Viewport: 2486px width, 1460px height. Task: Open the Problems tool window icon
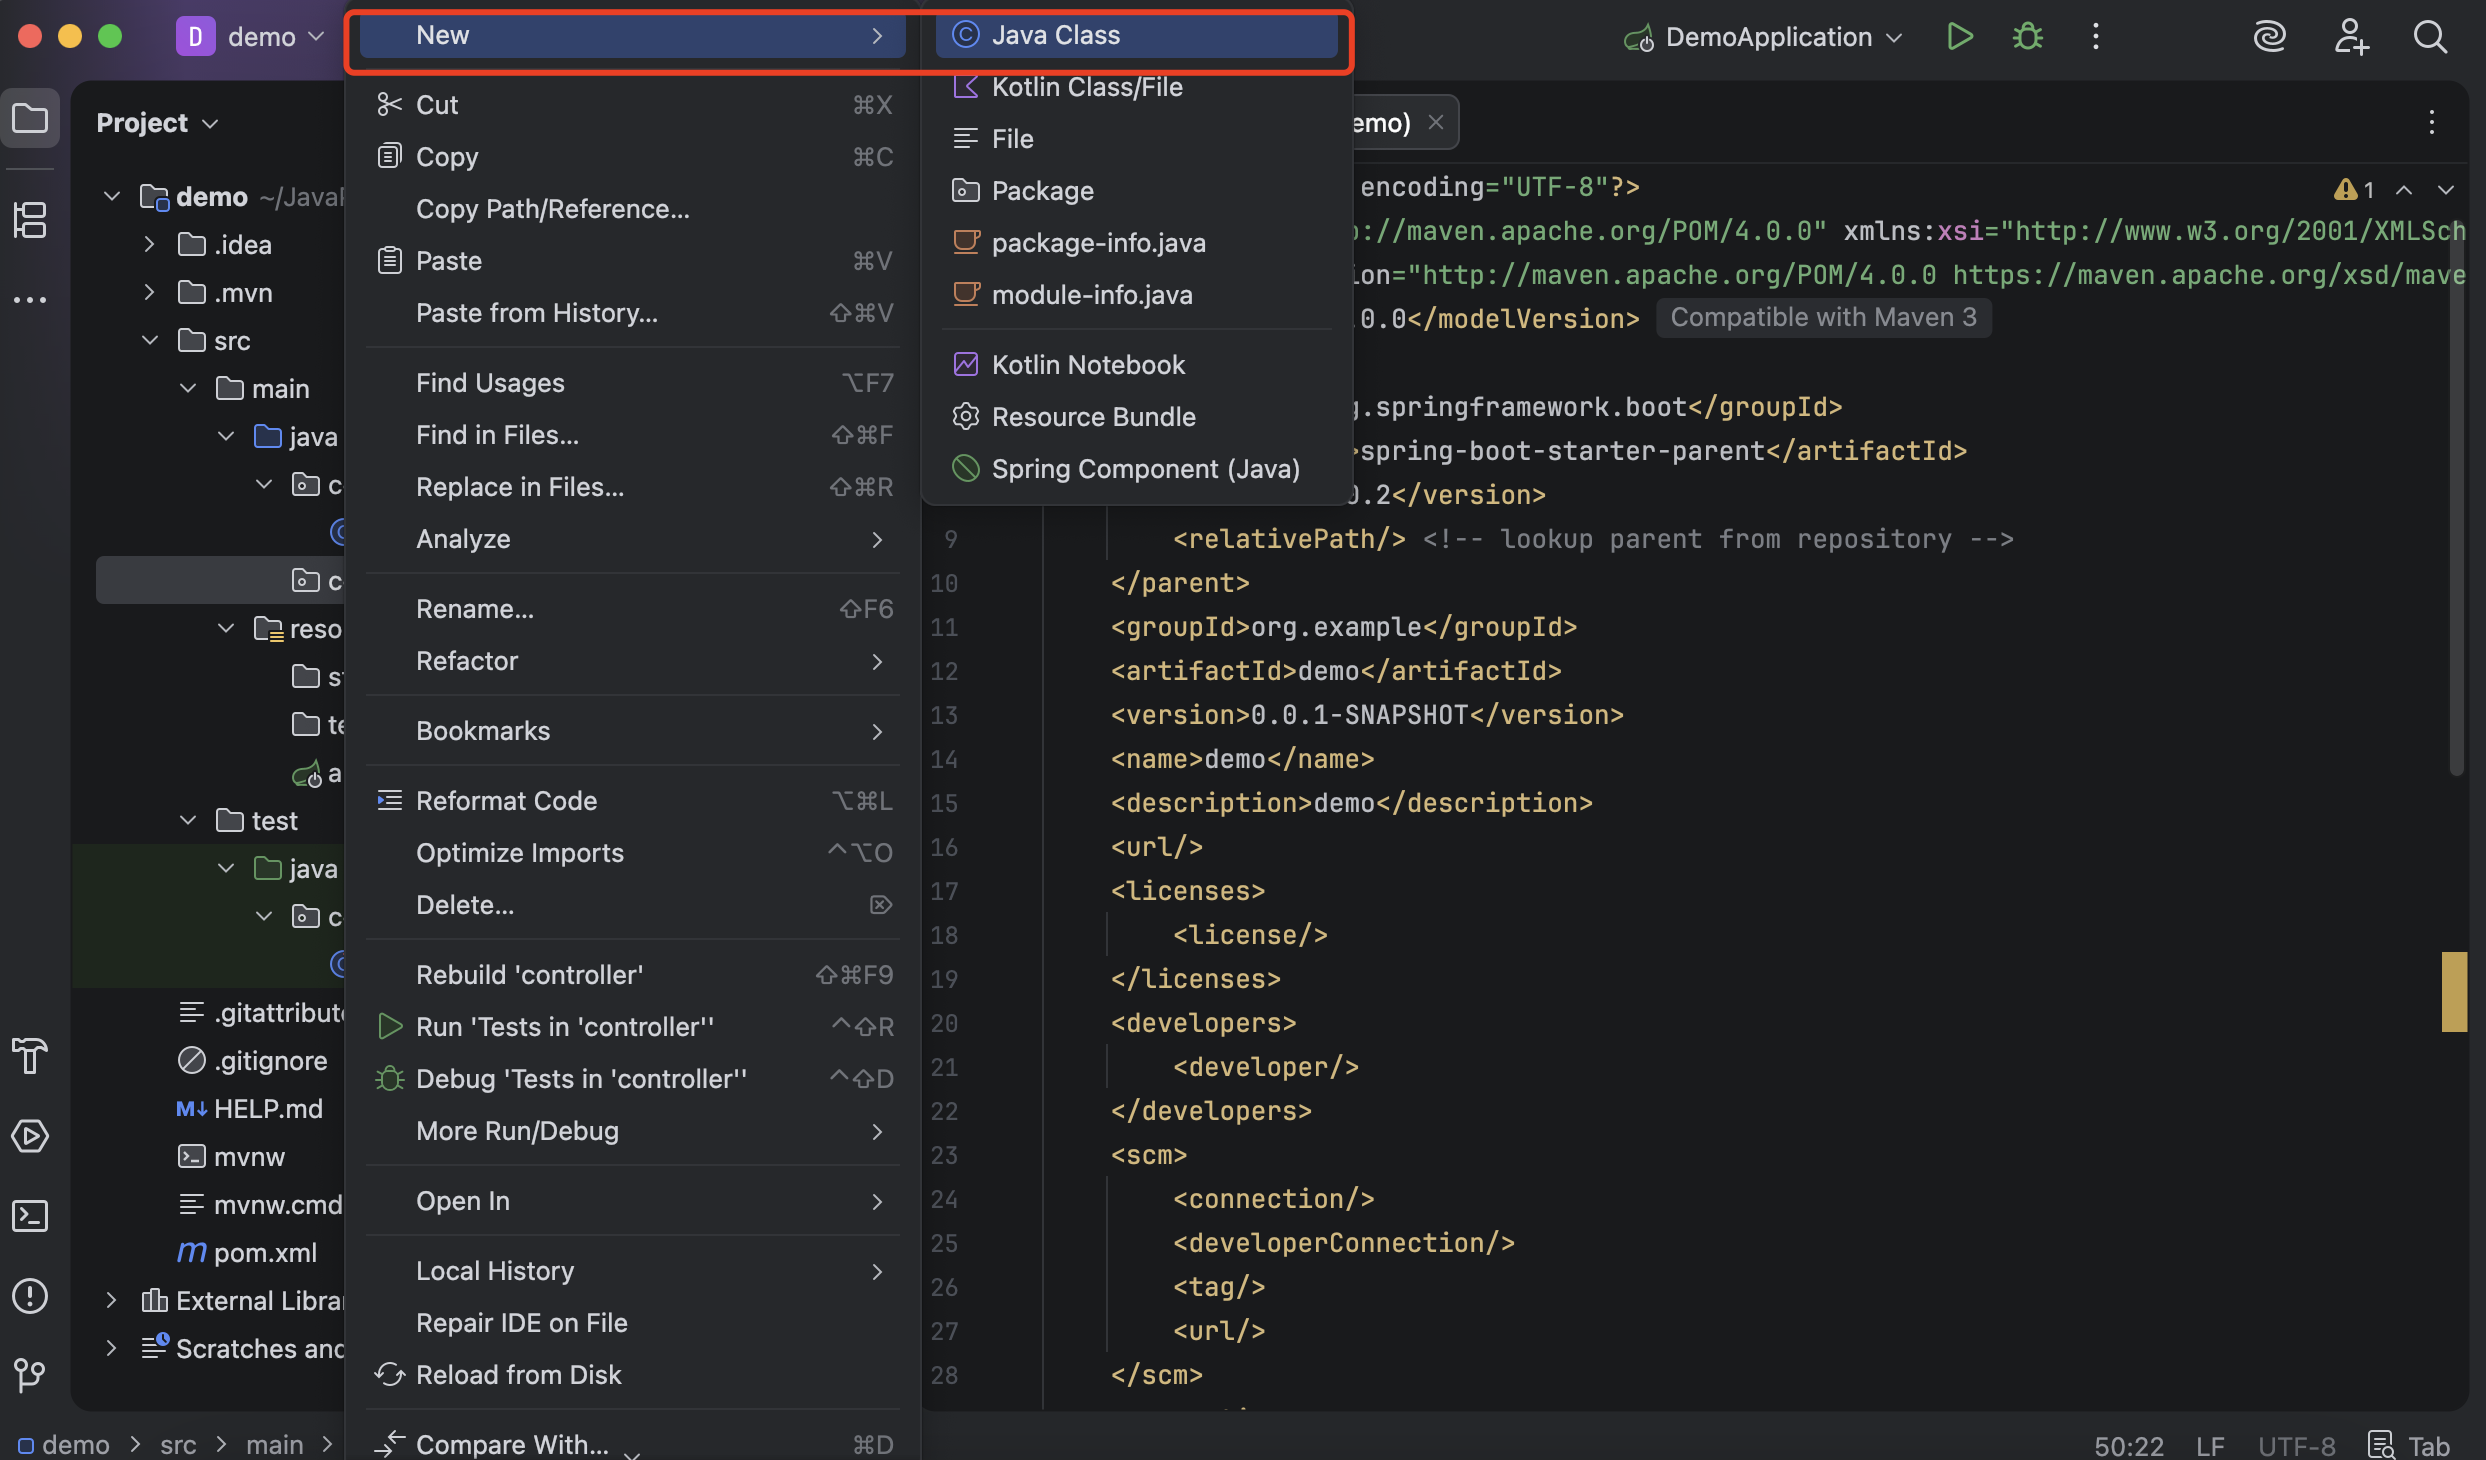(30, 1296)
